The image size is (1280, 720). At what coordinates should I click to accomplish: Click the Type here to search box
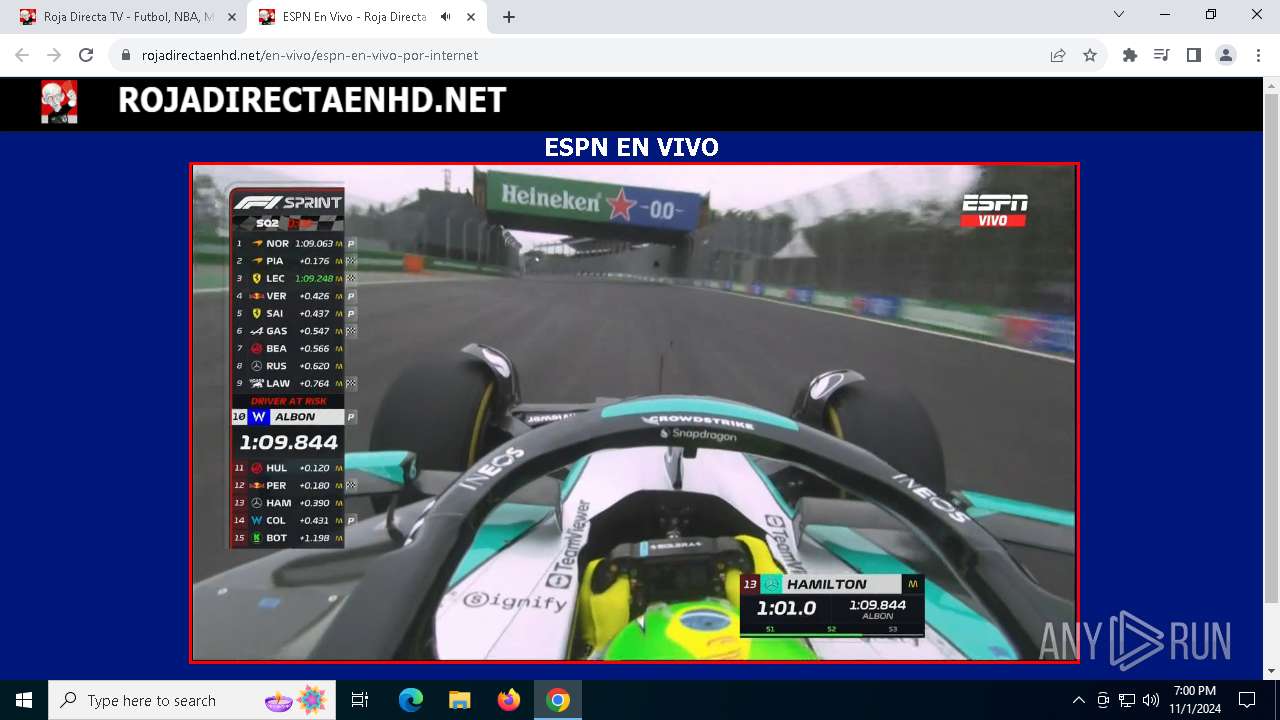click(192, 700)
